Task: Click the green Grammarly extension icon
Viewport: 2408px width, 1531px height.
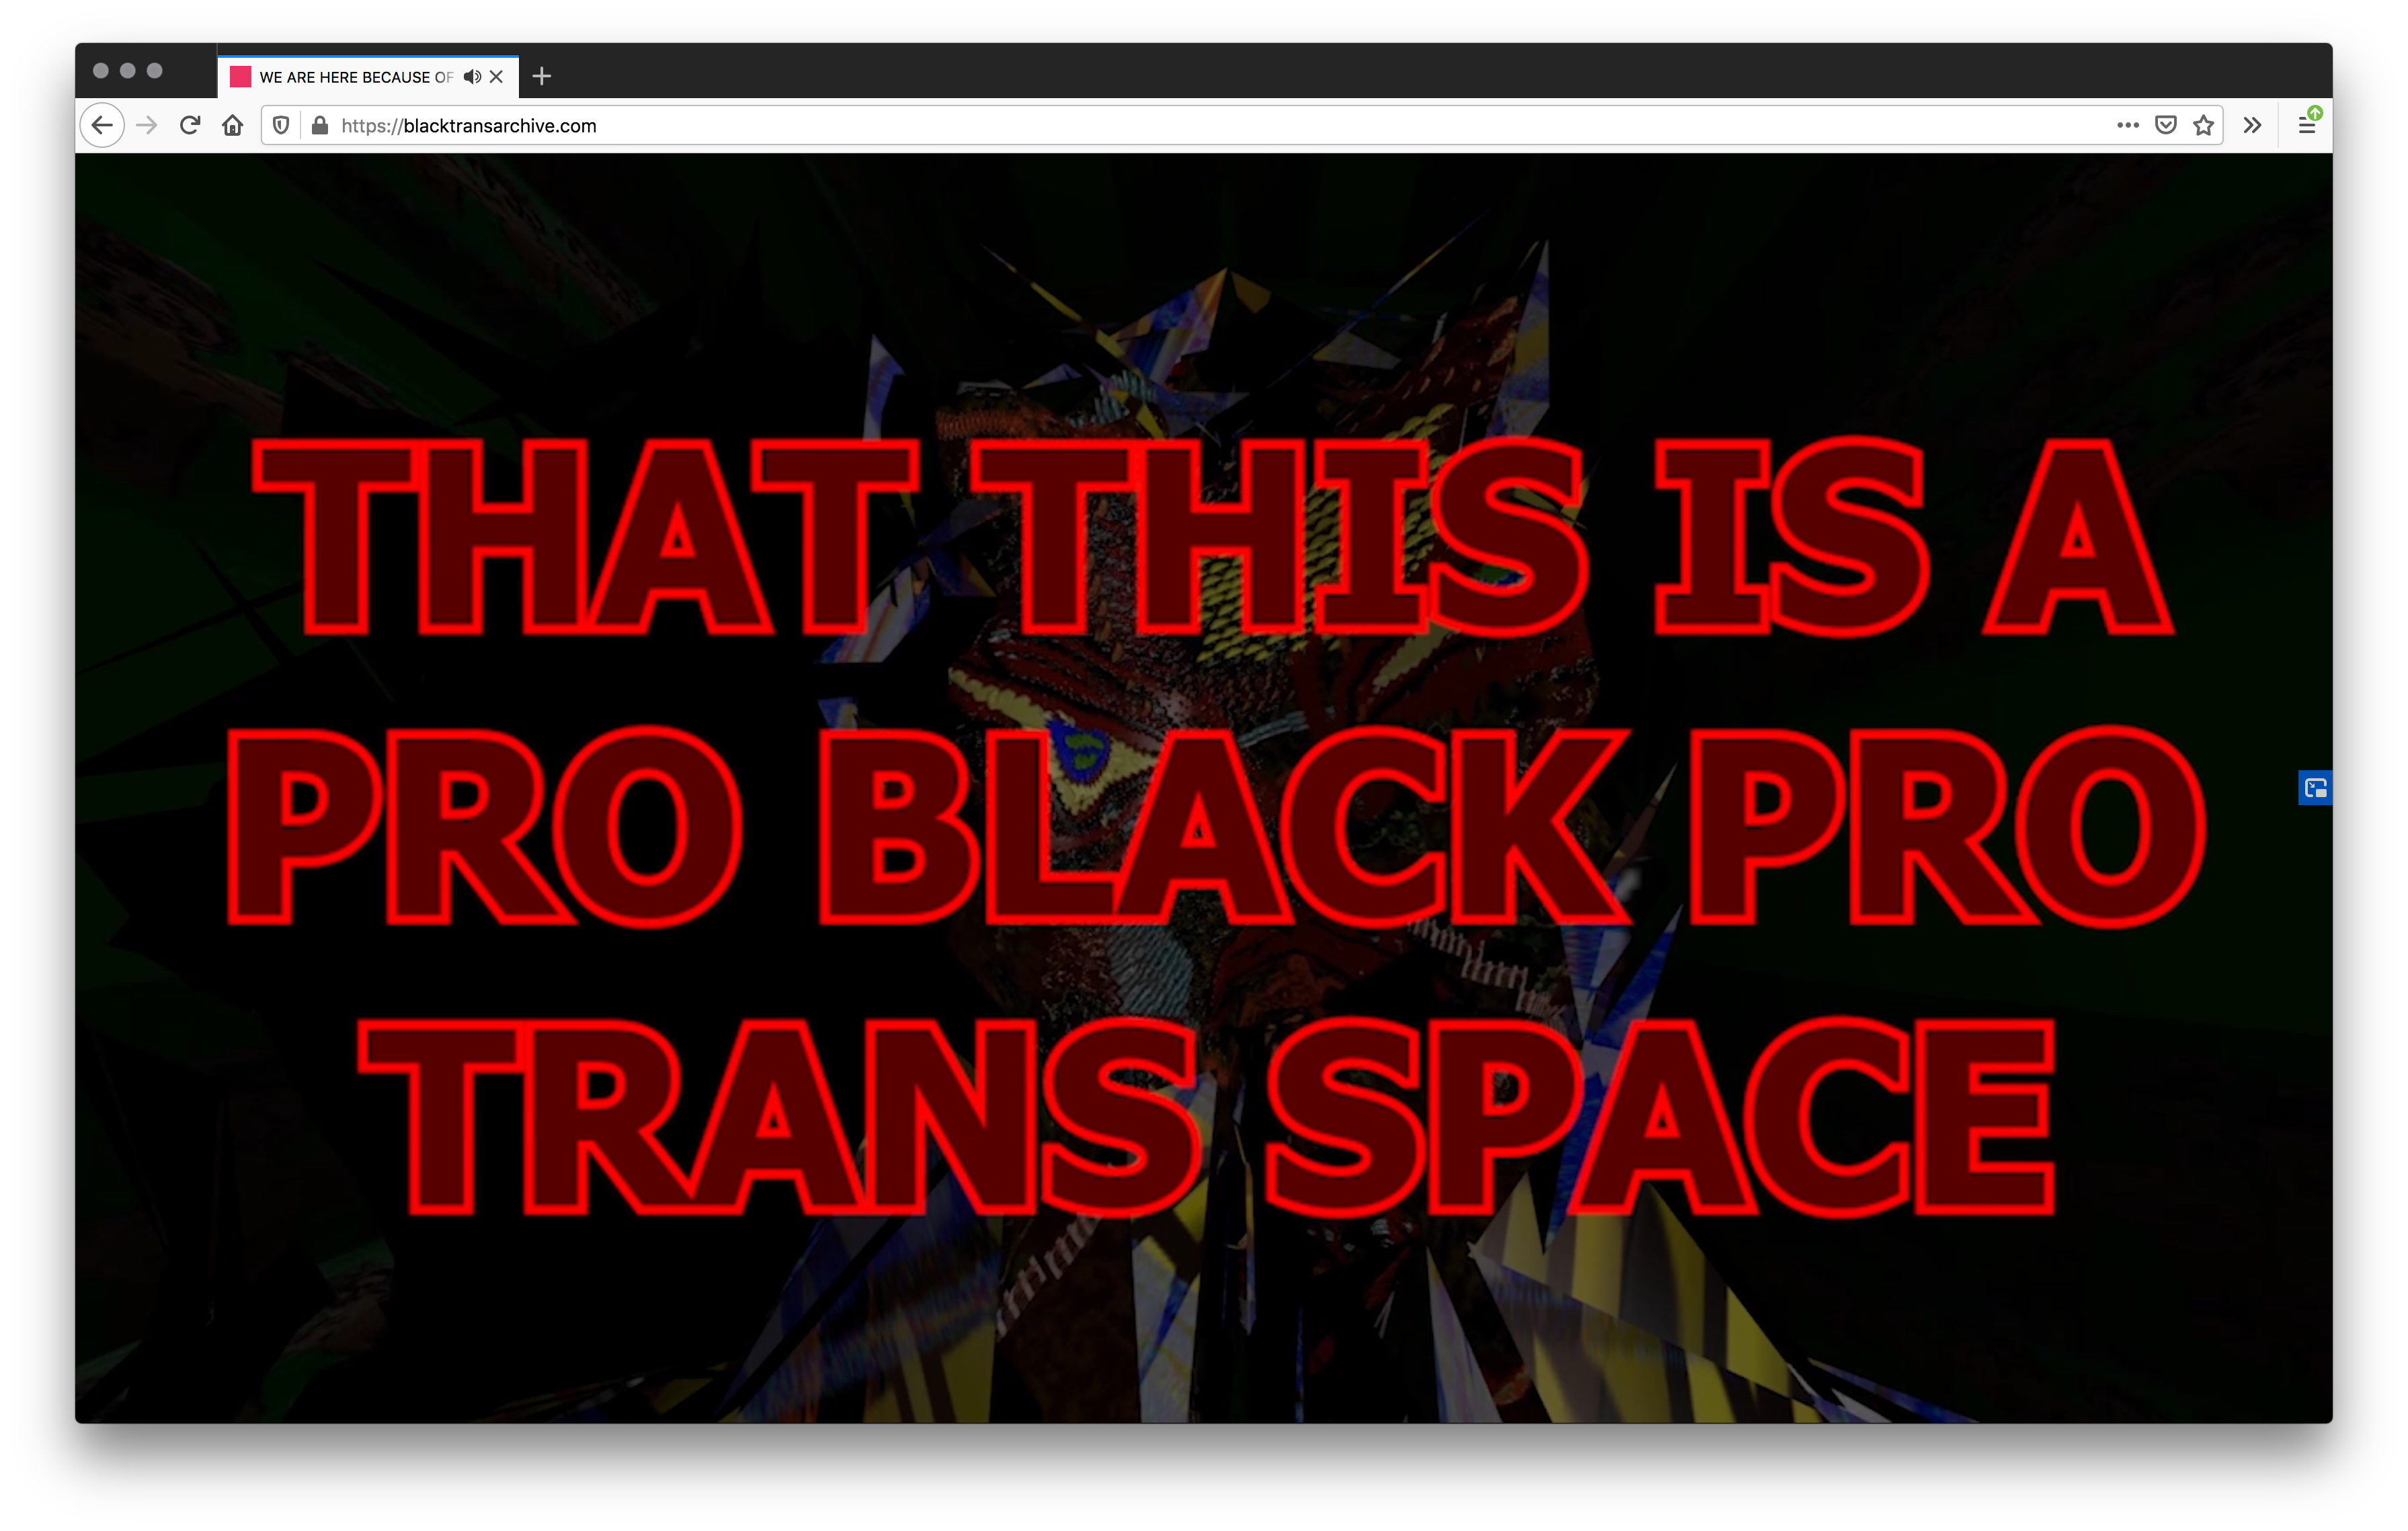Action: (x=2317, y=110)
